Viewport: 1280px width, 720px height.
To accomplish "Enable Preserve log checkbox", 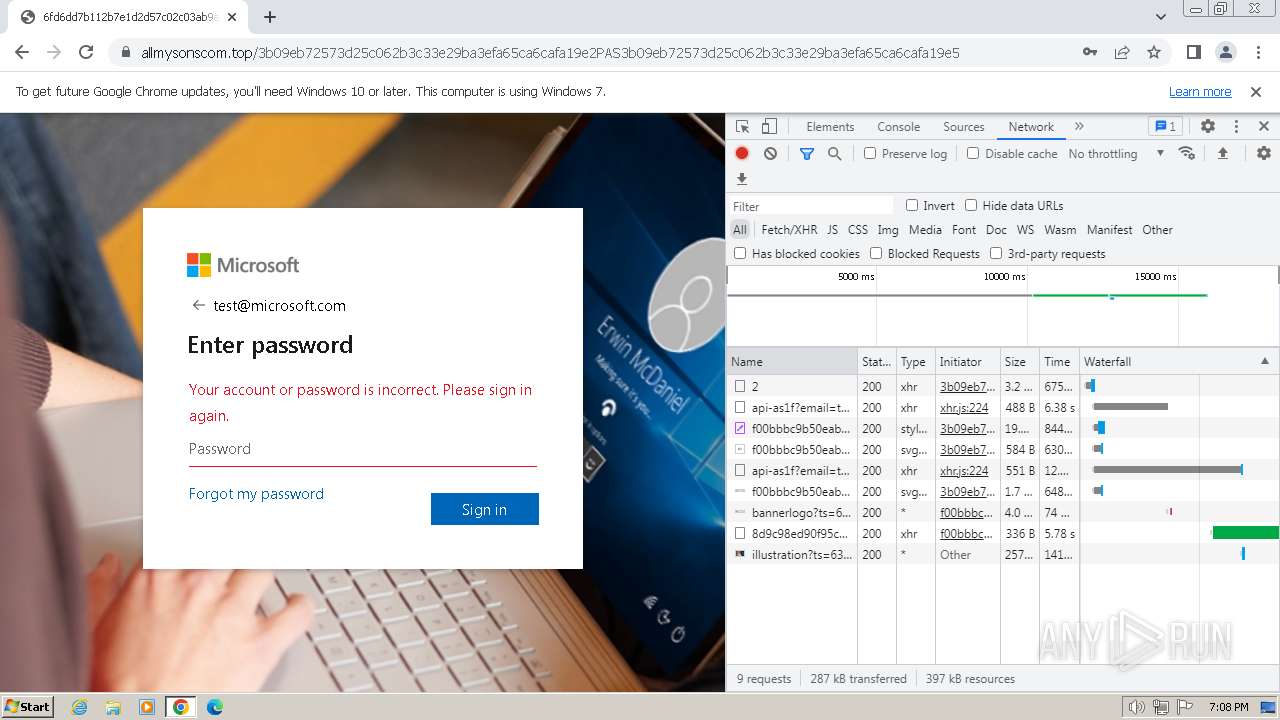I will click(x=870, y=153).
